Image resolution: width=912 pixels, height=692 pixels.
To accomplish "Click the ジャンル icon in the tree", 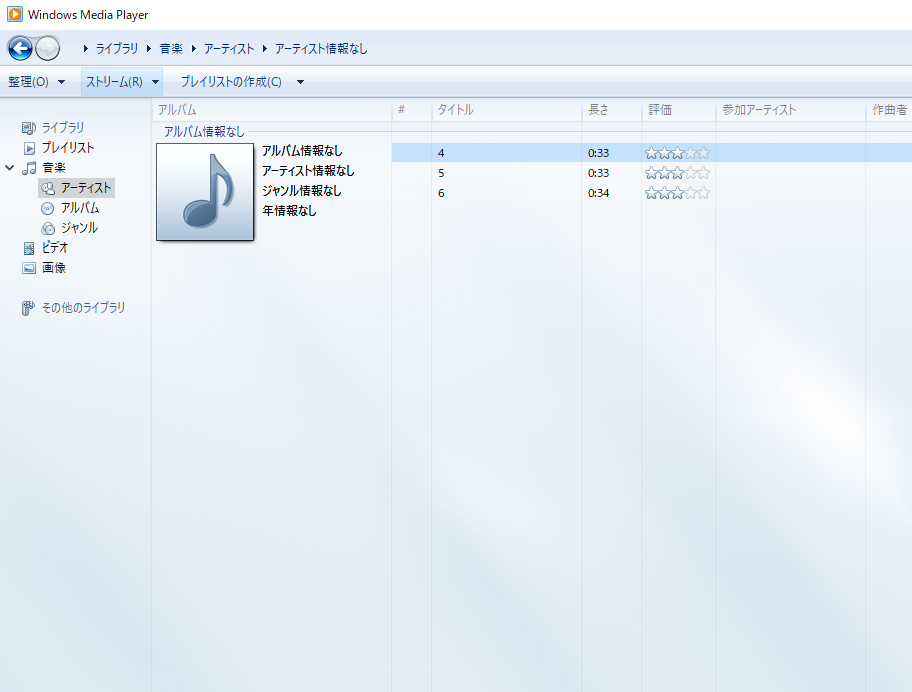I will 48,228.
